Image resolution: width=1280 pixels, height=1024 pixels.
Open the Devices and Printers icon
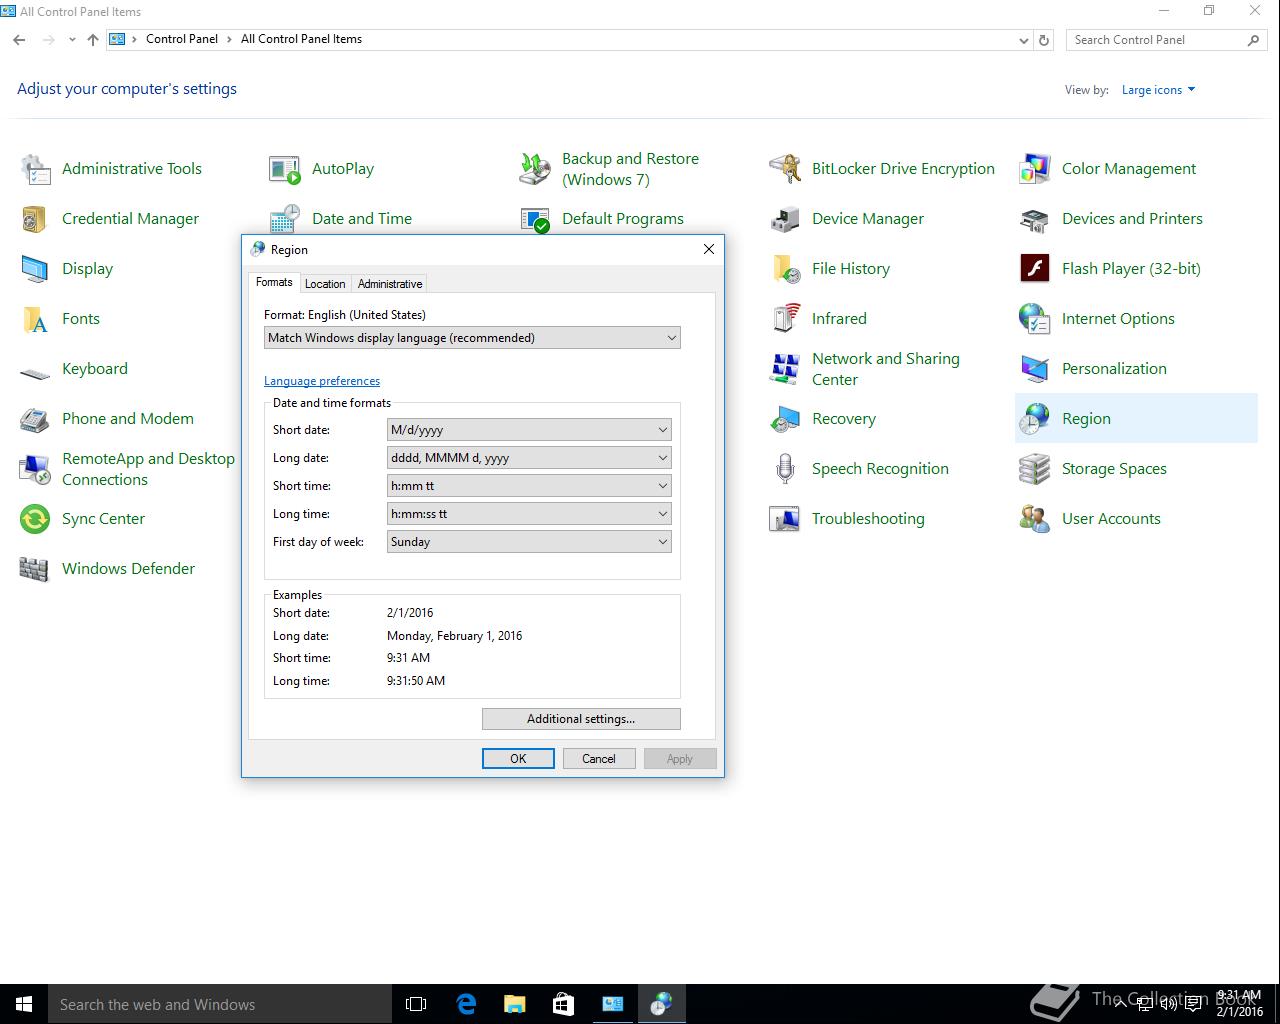click(x=1035, y=219)
